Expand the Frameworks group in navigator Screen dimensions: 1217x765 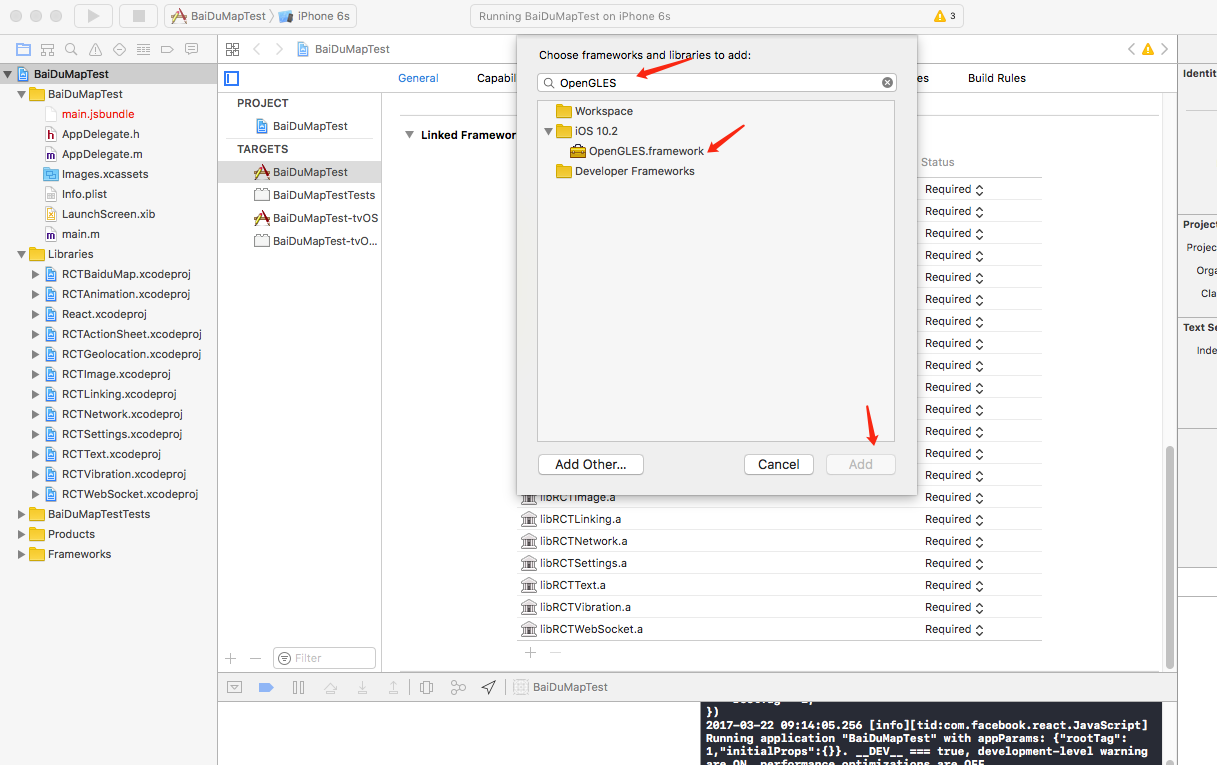coord(22,554)
